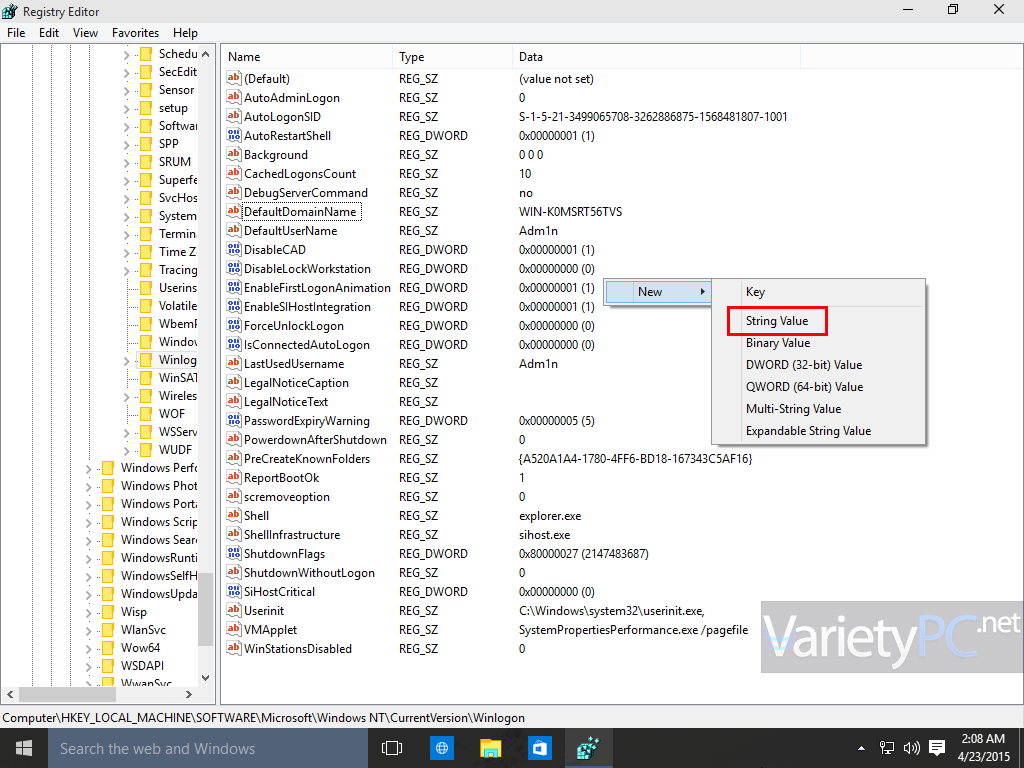Click the Registry Editor taskbar icon
Image resolution: width=1024 pixels, height=768 pixels.
point(588,747)
